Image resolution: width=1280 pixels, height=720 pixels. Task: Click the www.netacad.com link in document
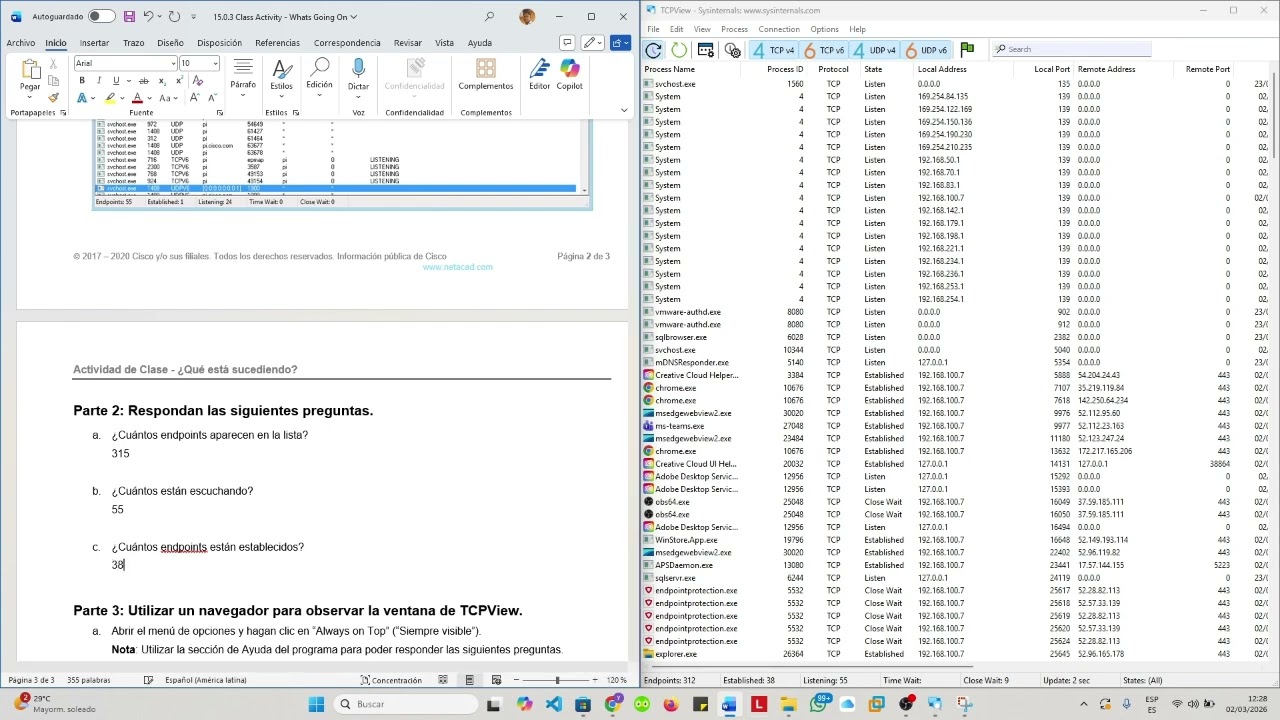(457, 267)
